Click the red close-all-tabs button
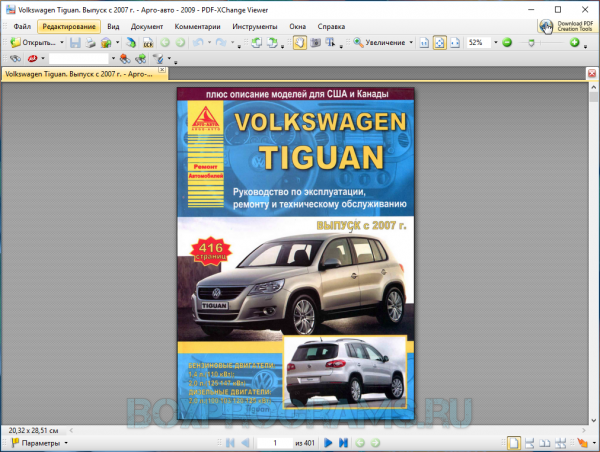Viewport: 600px width, 452px height. (x=592, y=73)
